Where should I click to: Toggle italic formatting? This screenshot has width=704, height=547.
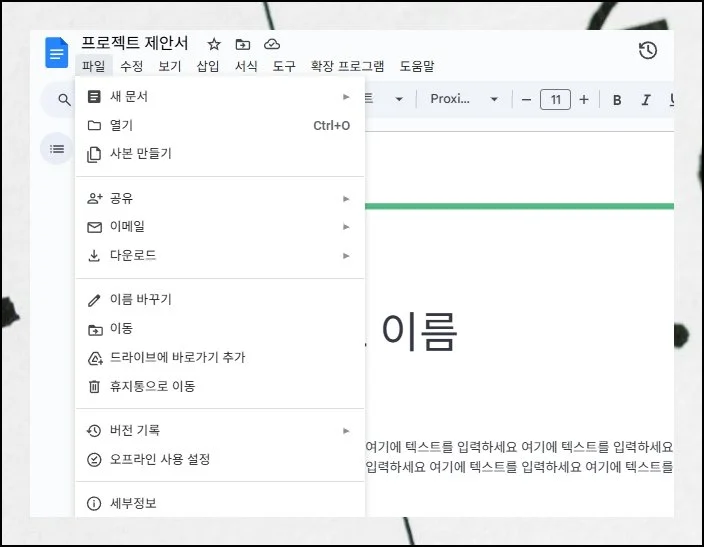pyautogui.click(x=646, y=100)
